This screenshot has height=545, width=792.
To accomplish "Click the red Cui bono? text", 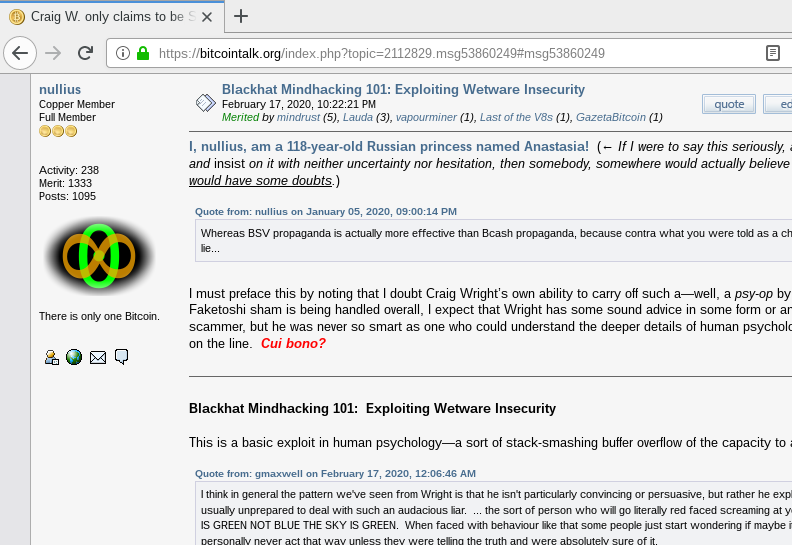I will (293, 343).
